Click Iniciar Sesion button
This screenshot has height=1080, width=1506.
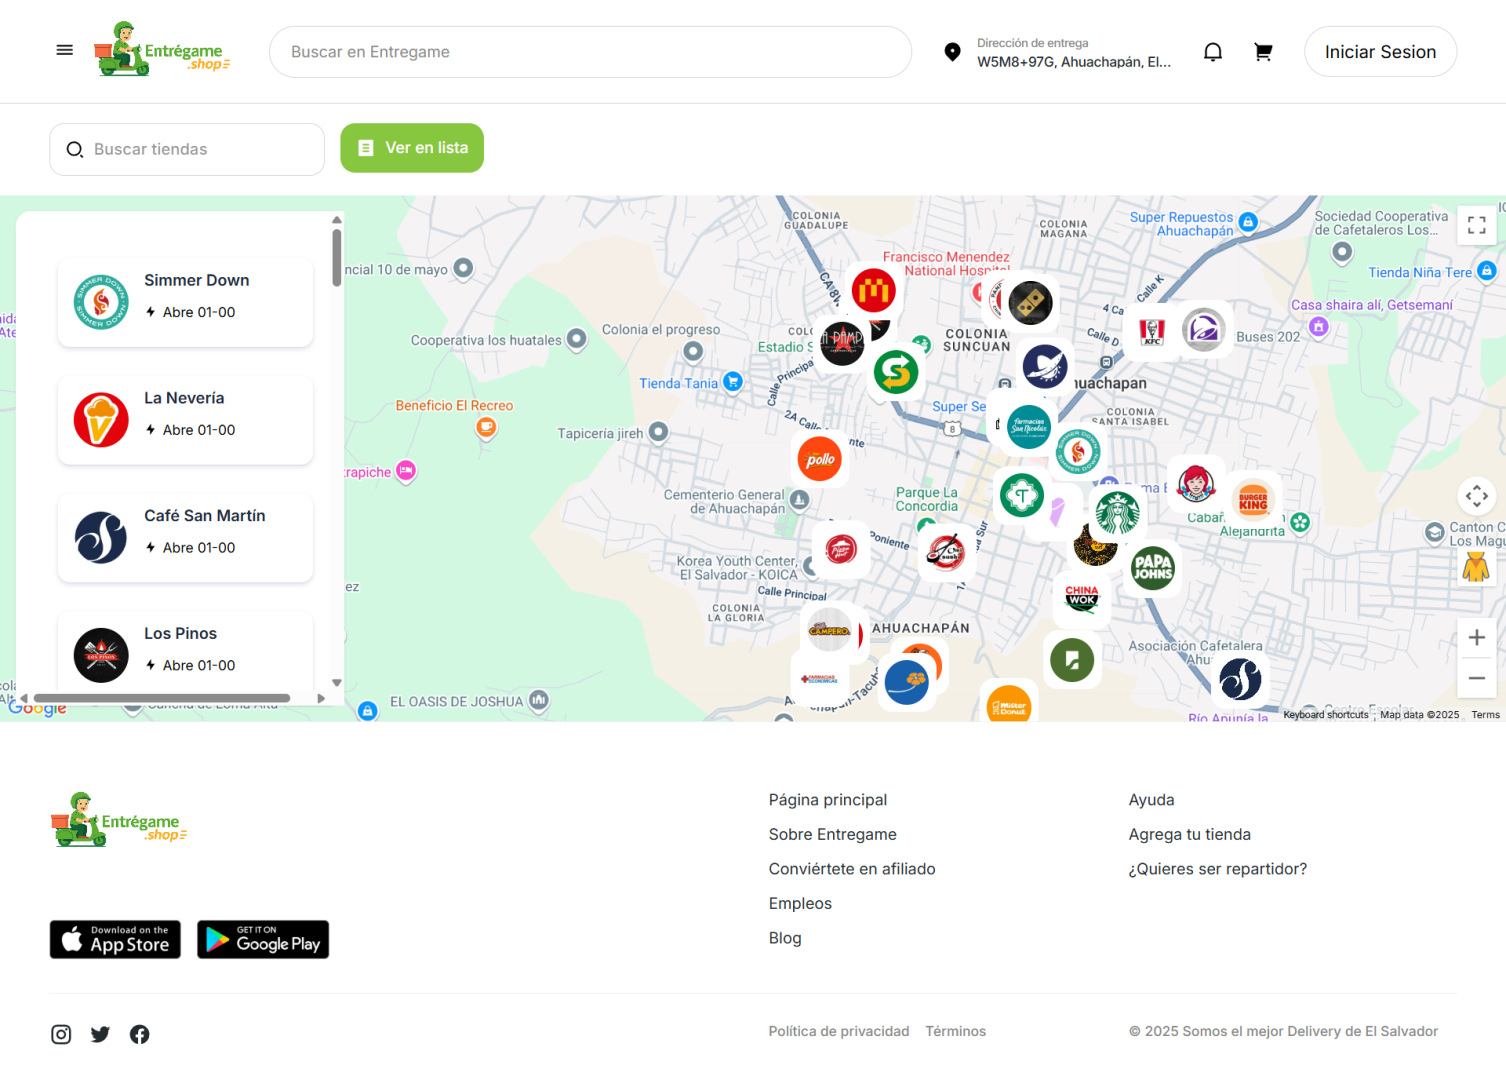tap(1380, 52)
